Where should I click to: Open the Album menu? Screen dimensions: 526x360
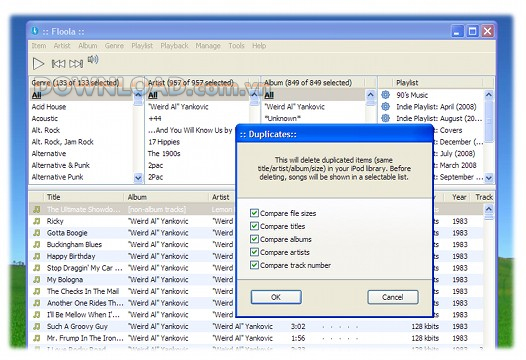(x=88, y=46)
